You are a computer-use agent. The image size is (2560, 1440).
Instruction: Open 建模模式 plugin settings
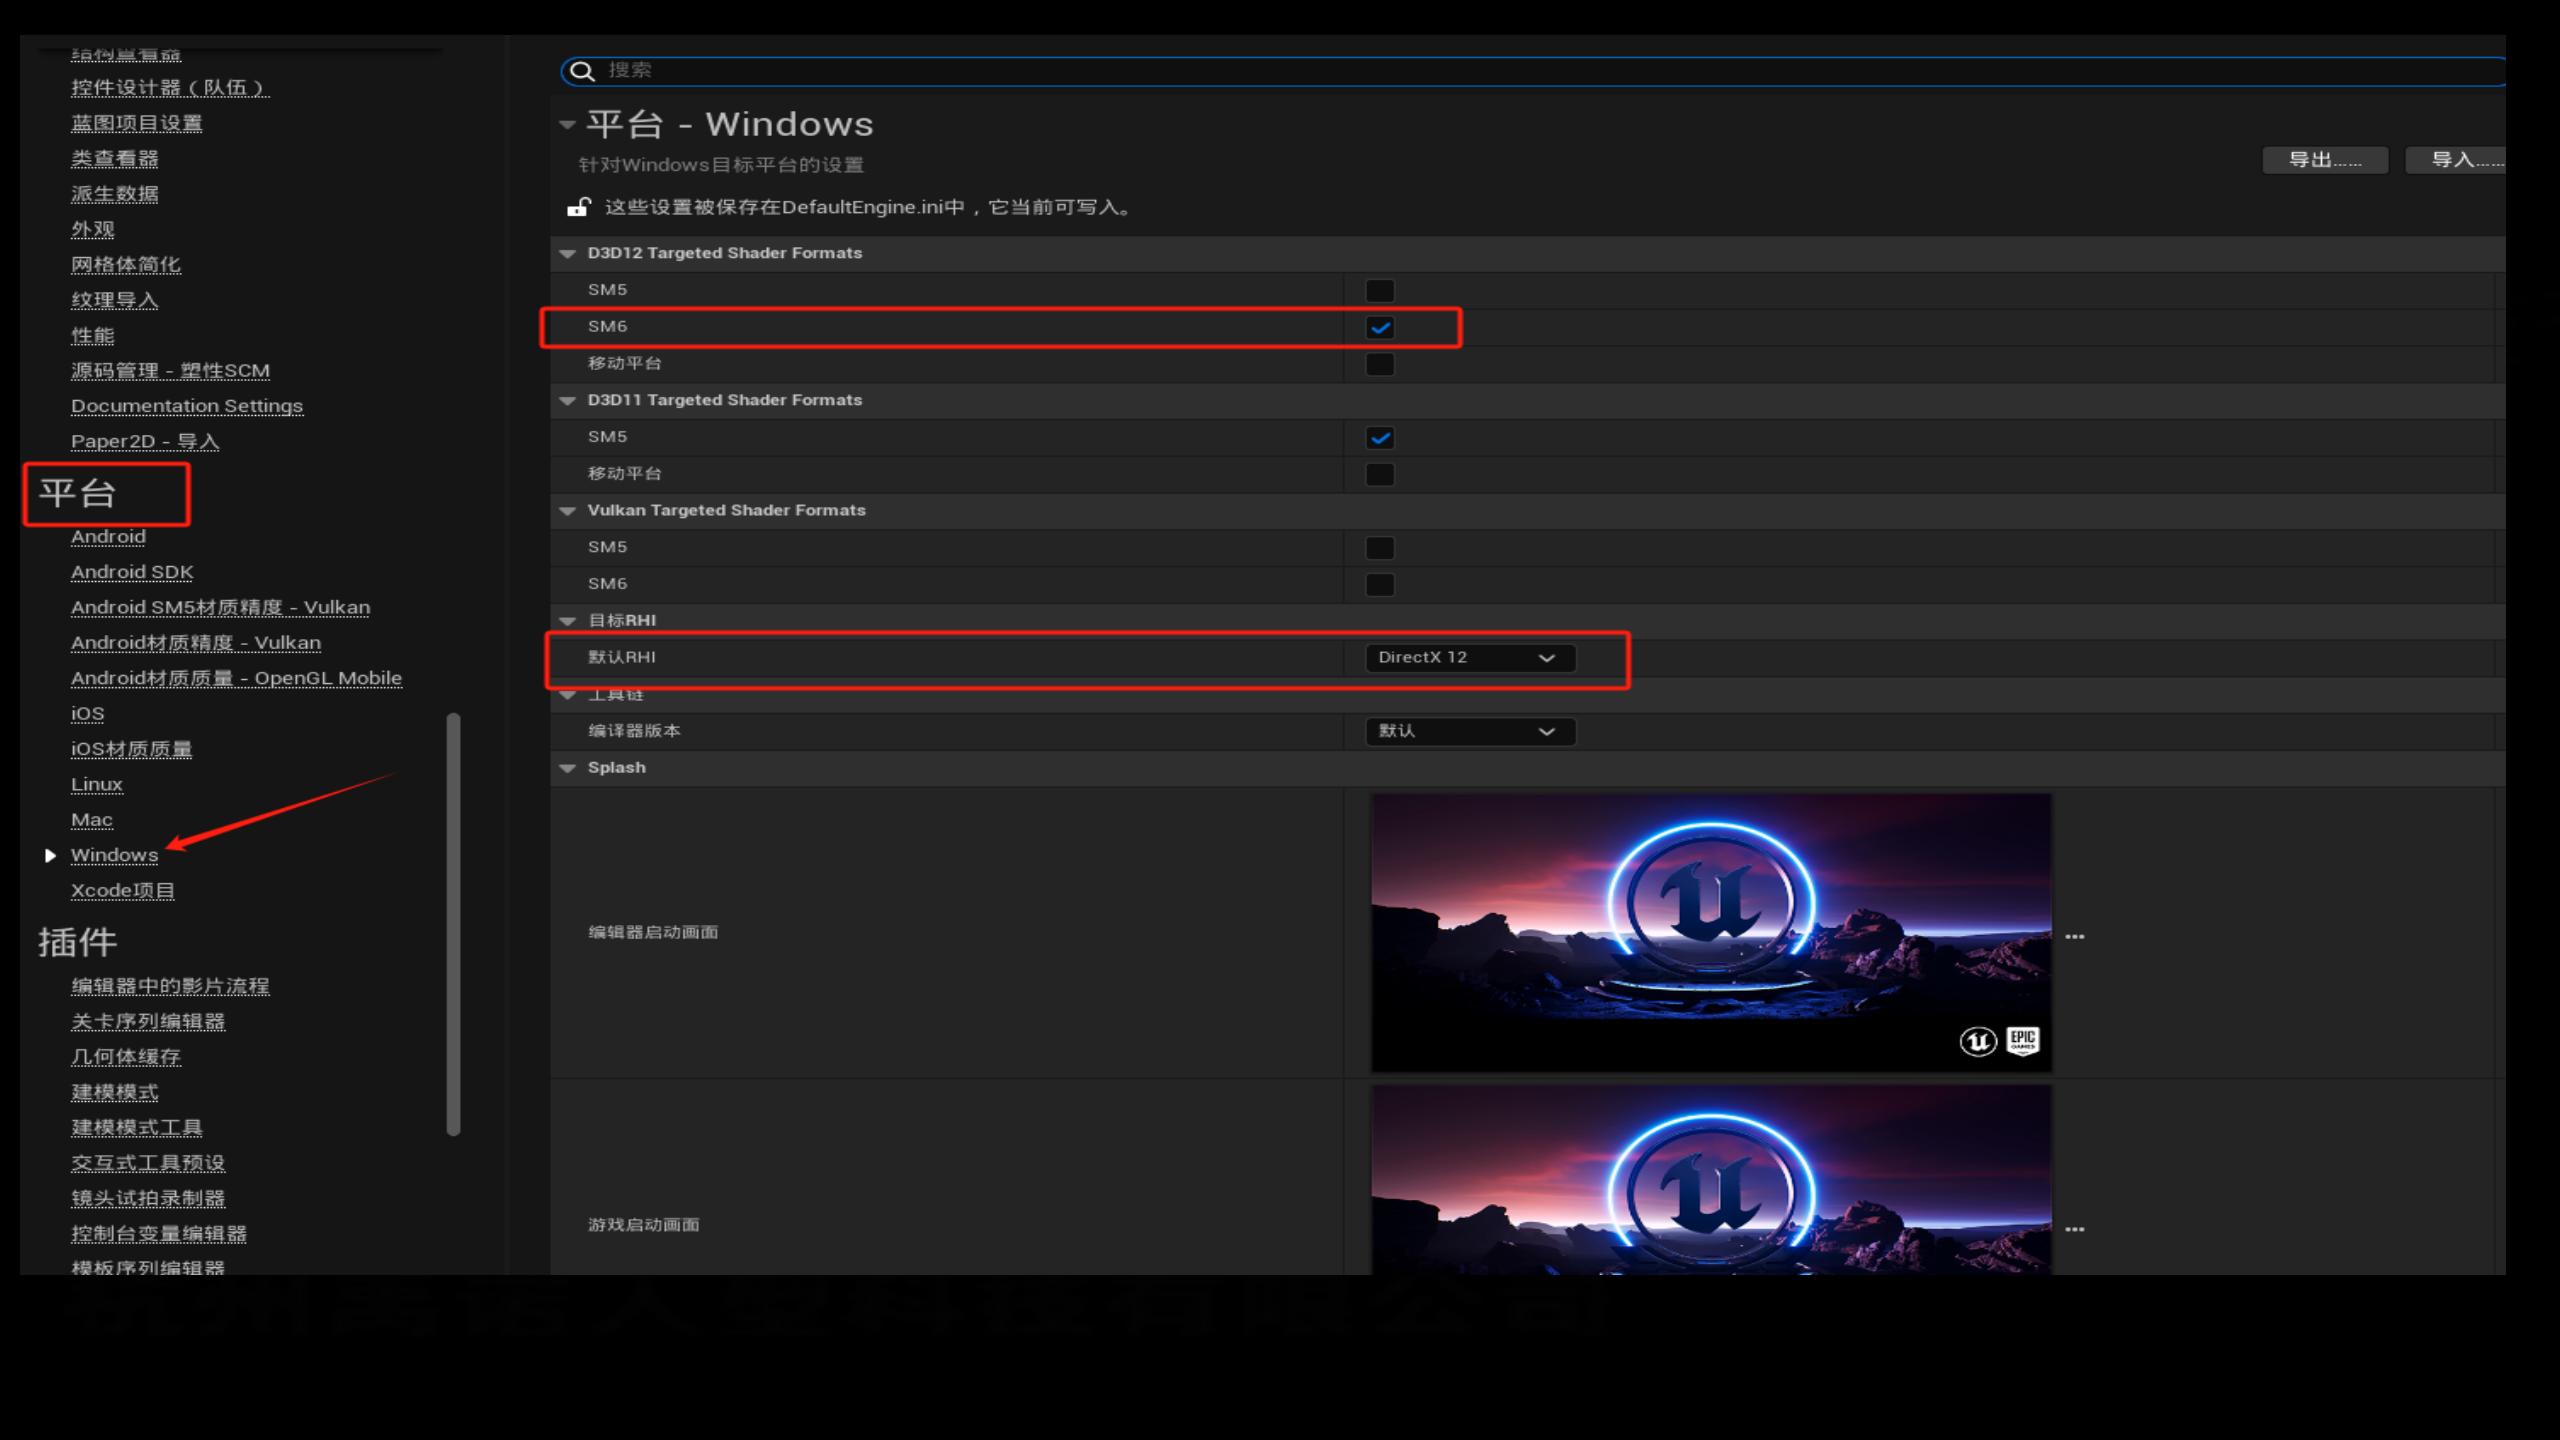(115, 1092)
